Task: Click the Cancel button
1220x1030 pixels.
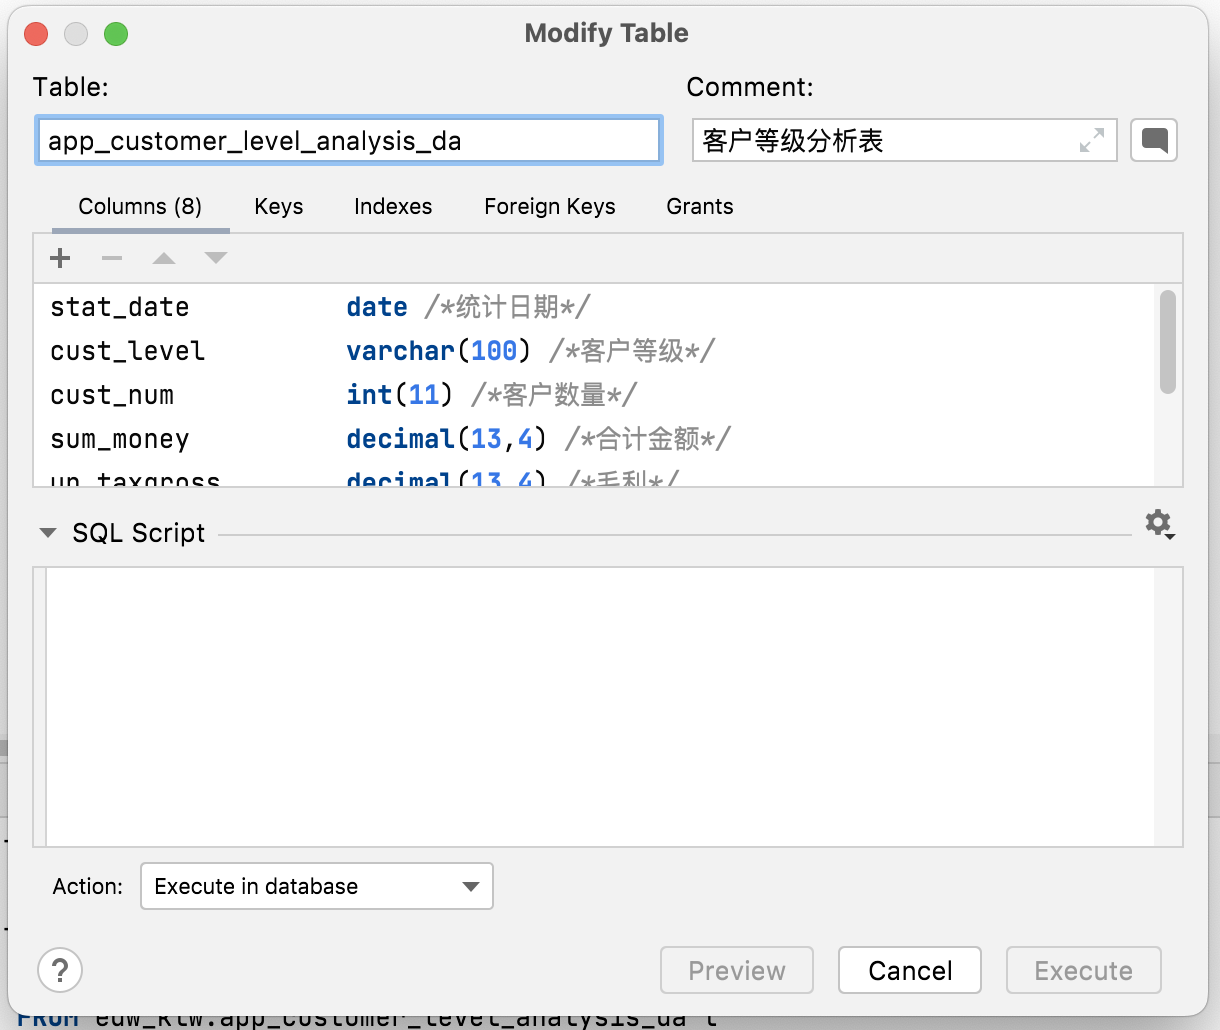Action: pos(910,970)
